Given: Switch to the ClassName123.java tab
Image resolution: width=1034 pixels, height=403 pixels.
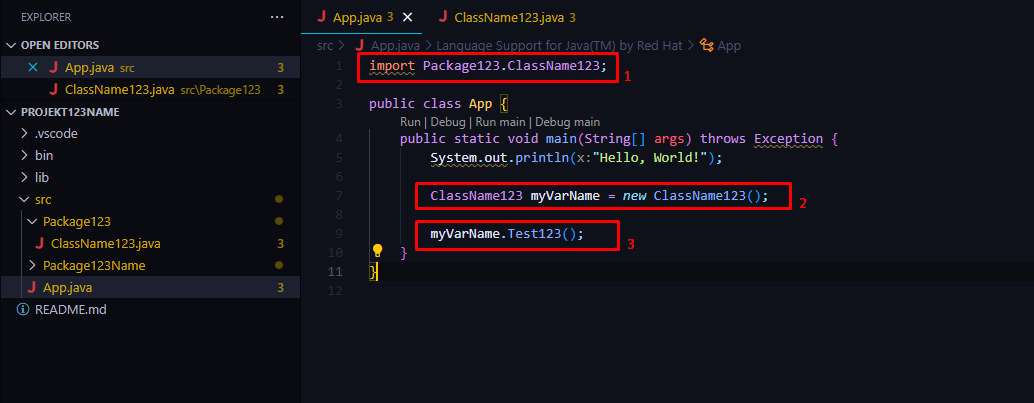Looking at the screenshot, I should 509,17.
